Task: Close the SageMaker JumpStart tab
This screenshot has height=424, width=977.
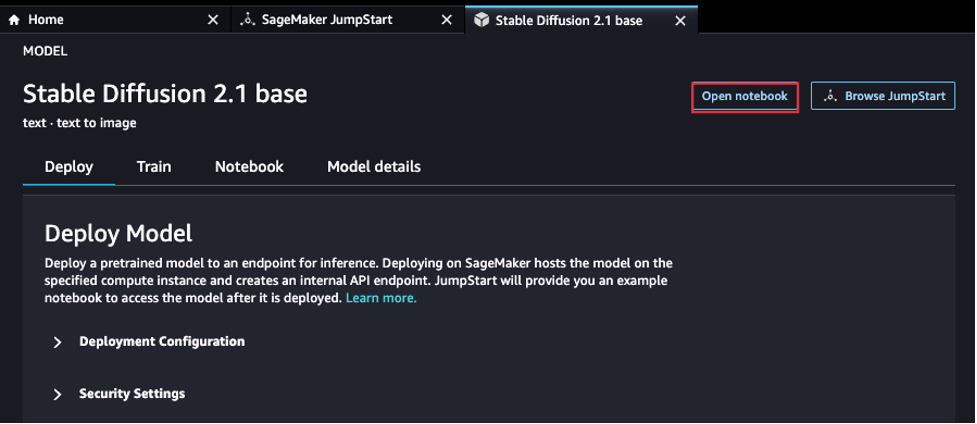Action: [x=447, y=20]
